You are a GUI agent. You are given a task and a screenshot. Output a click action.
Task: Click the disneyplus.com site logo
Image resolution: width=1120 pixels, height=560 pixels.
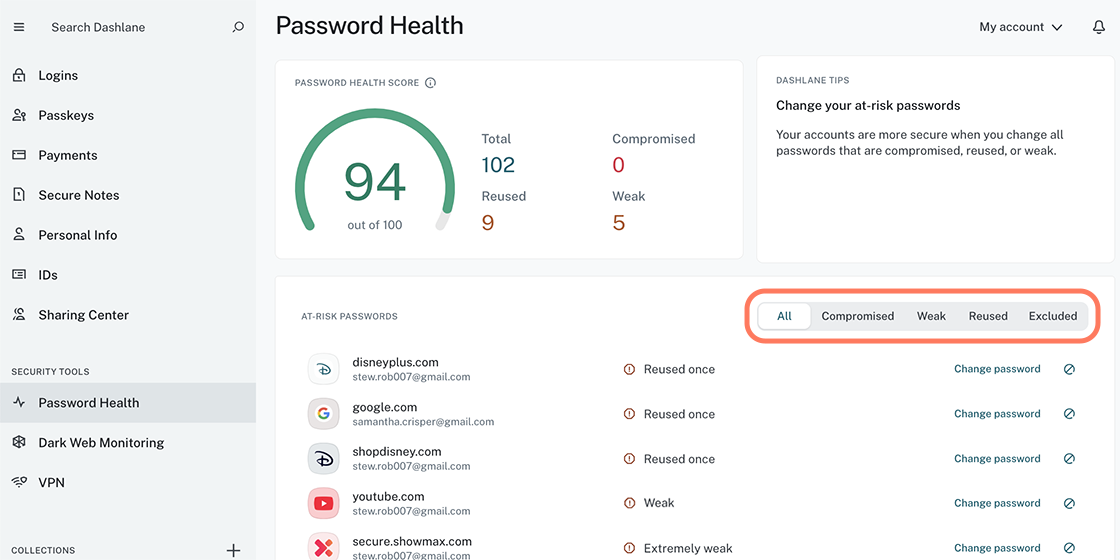323,369
